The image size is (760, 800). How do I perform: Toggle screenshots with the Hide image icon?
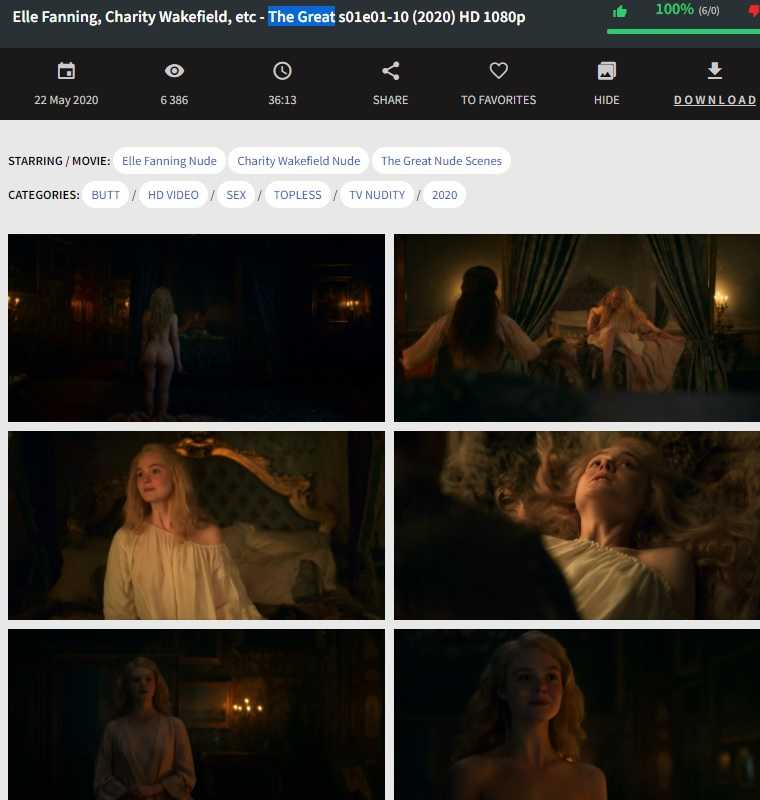606,71
